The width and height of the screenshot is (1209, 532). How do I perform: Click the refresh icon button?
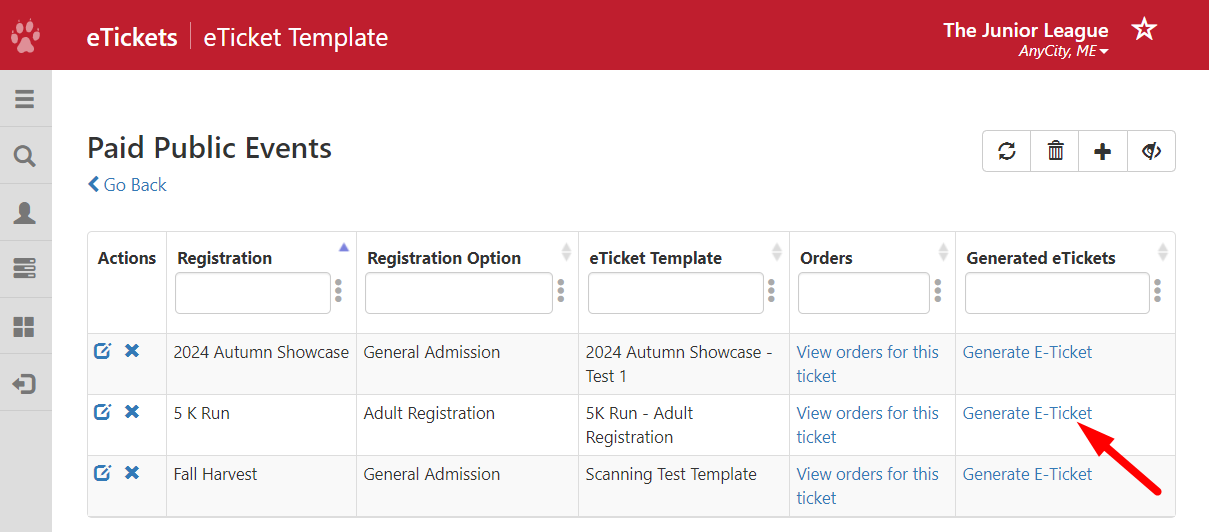coord(1007,151)
